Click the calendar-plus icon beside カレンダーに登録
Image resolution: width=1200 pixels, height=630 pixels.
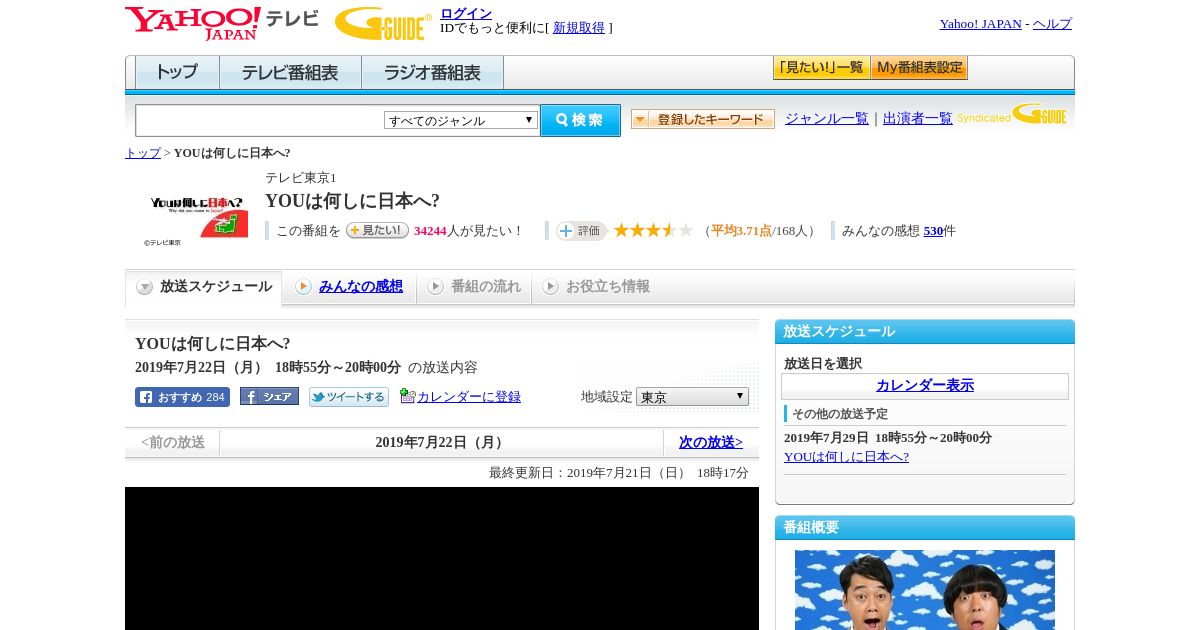coord(407,396)
